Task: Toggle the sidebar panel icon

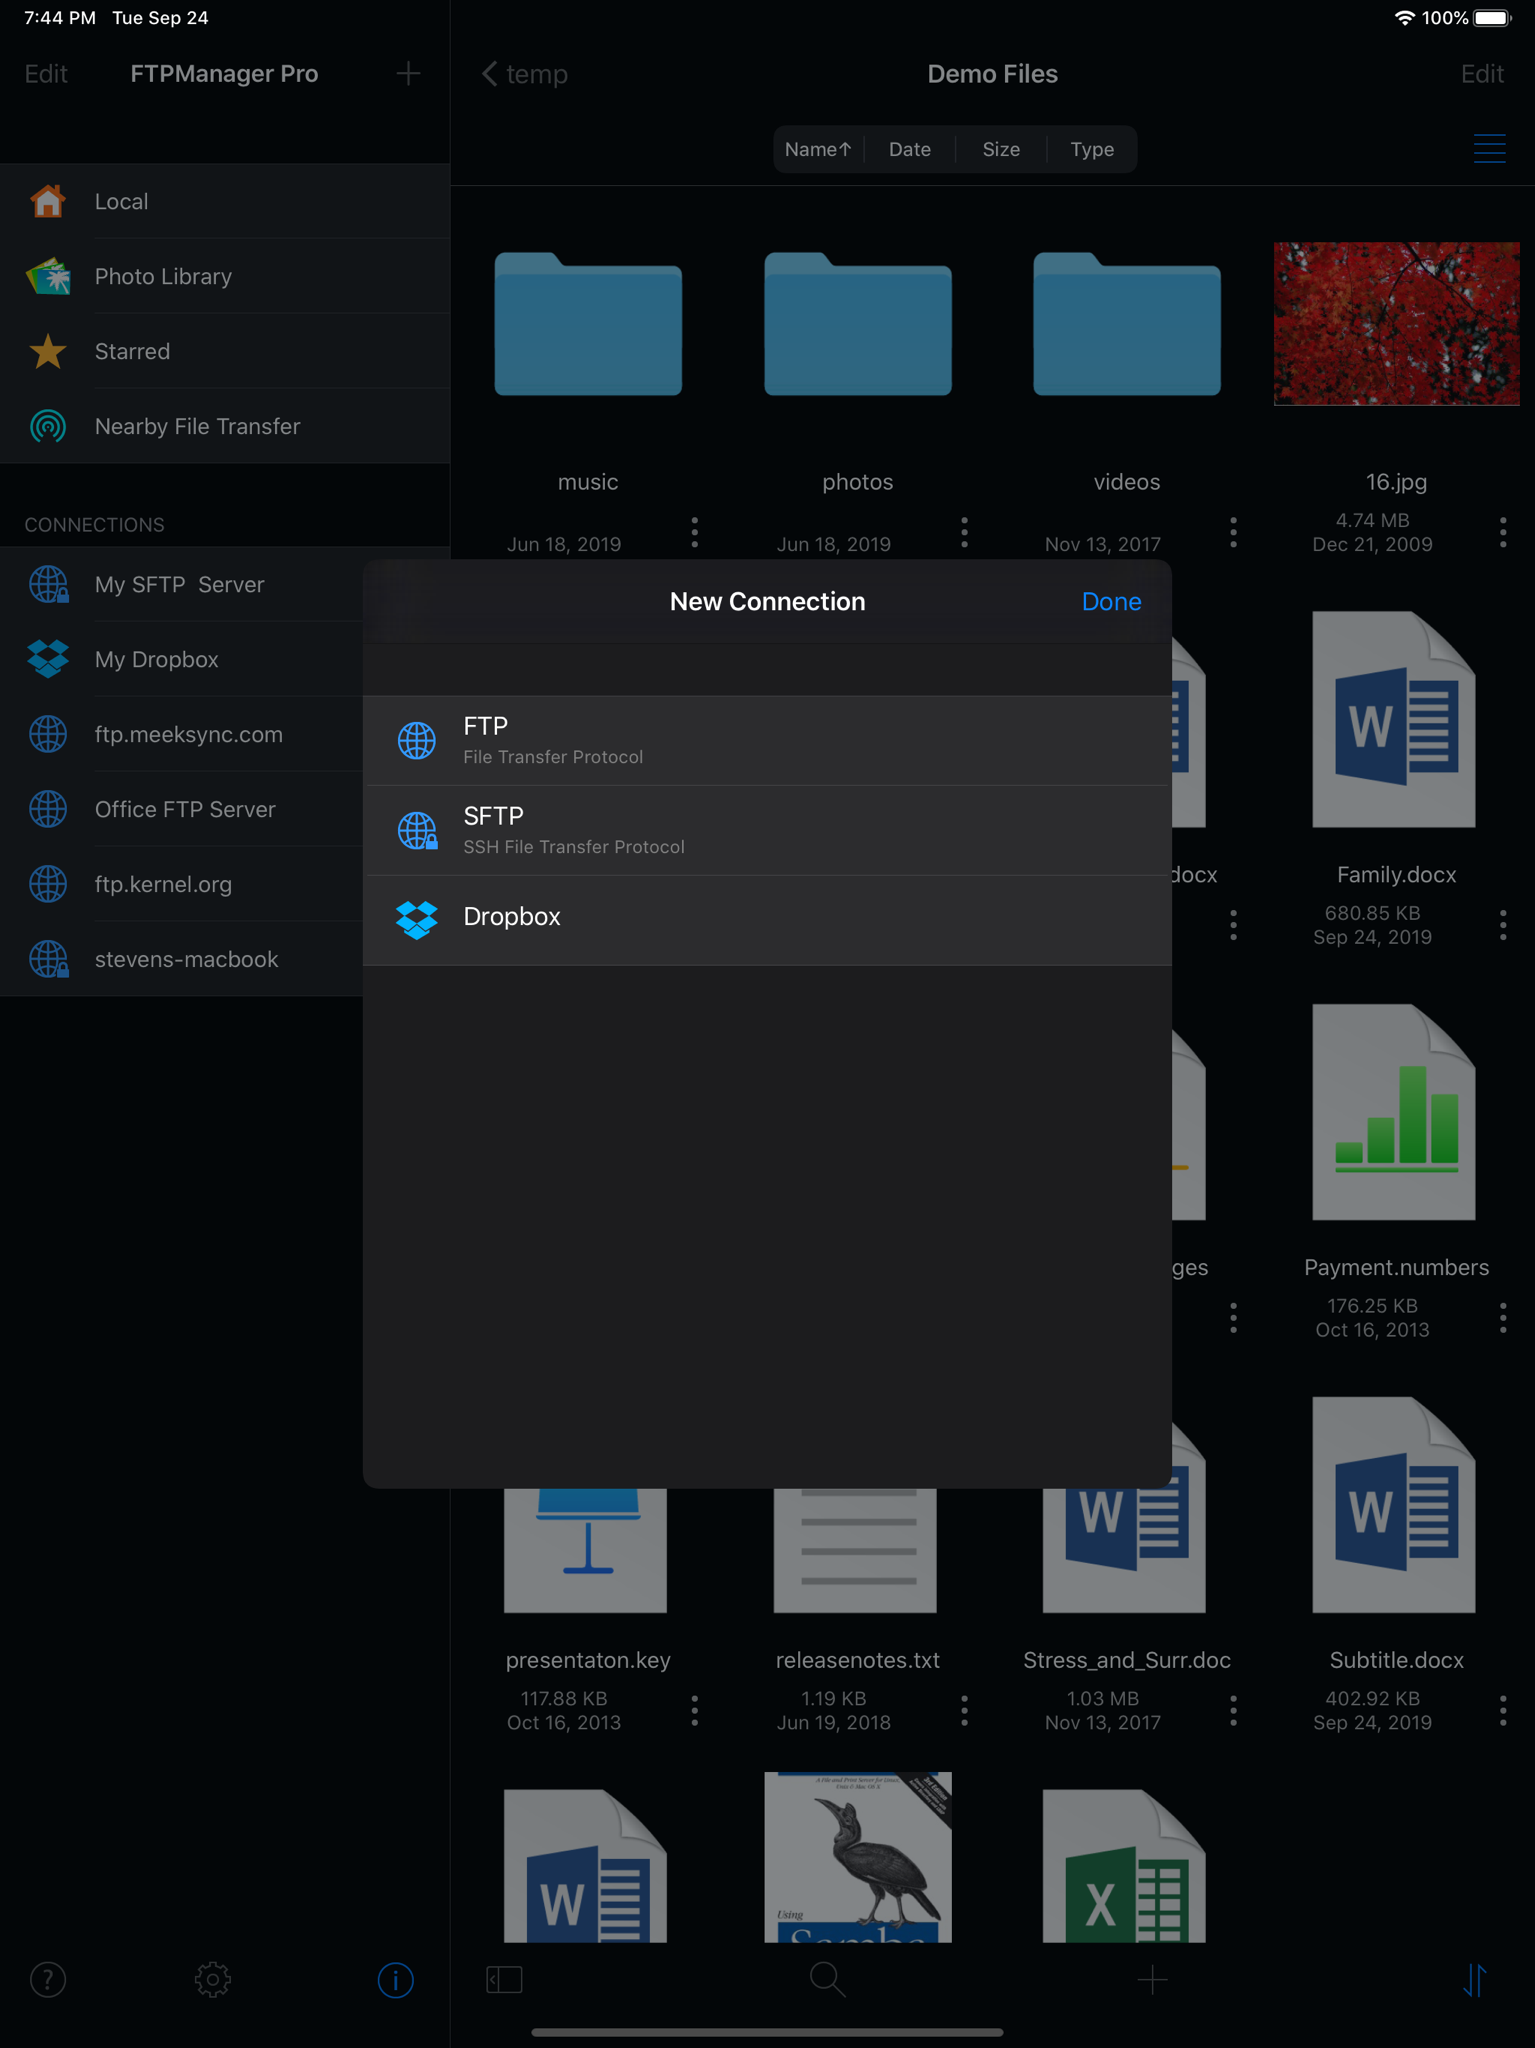Action: click(504, 1979)
